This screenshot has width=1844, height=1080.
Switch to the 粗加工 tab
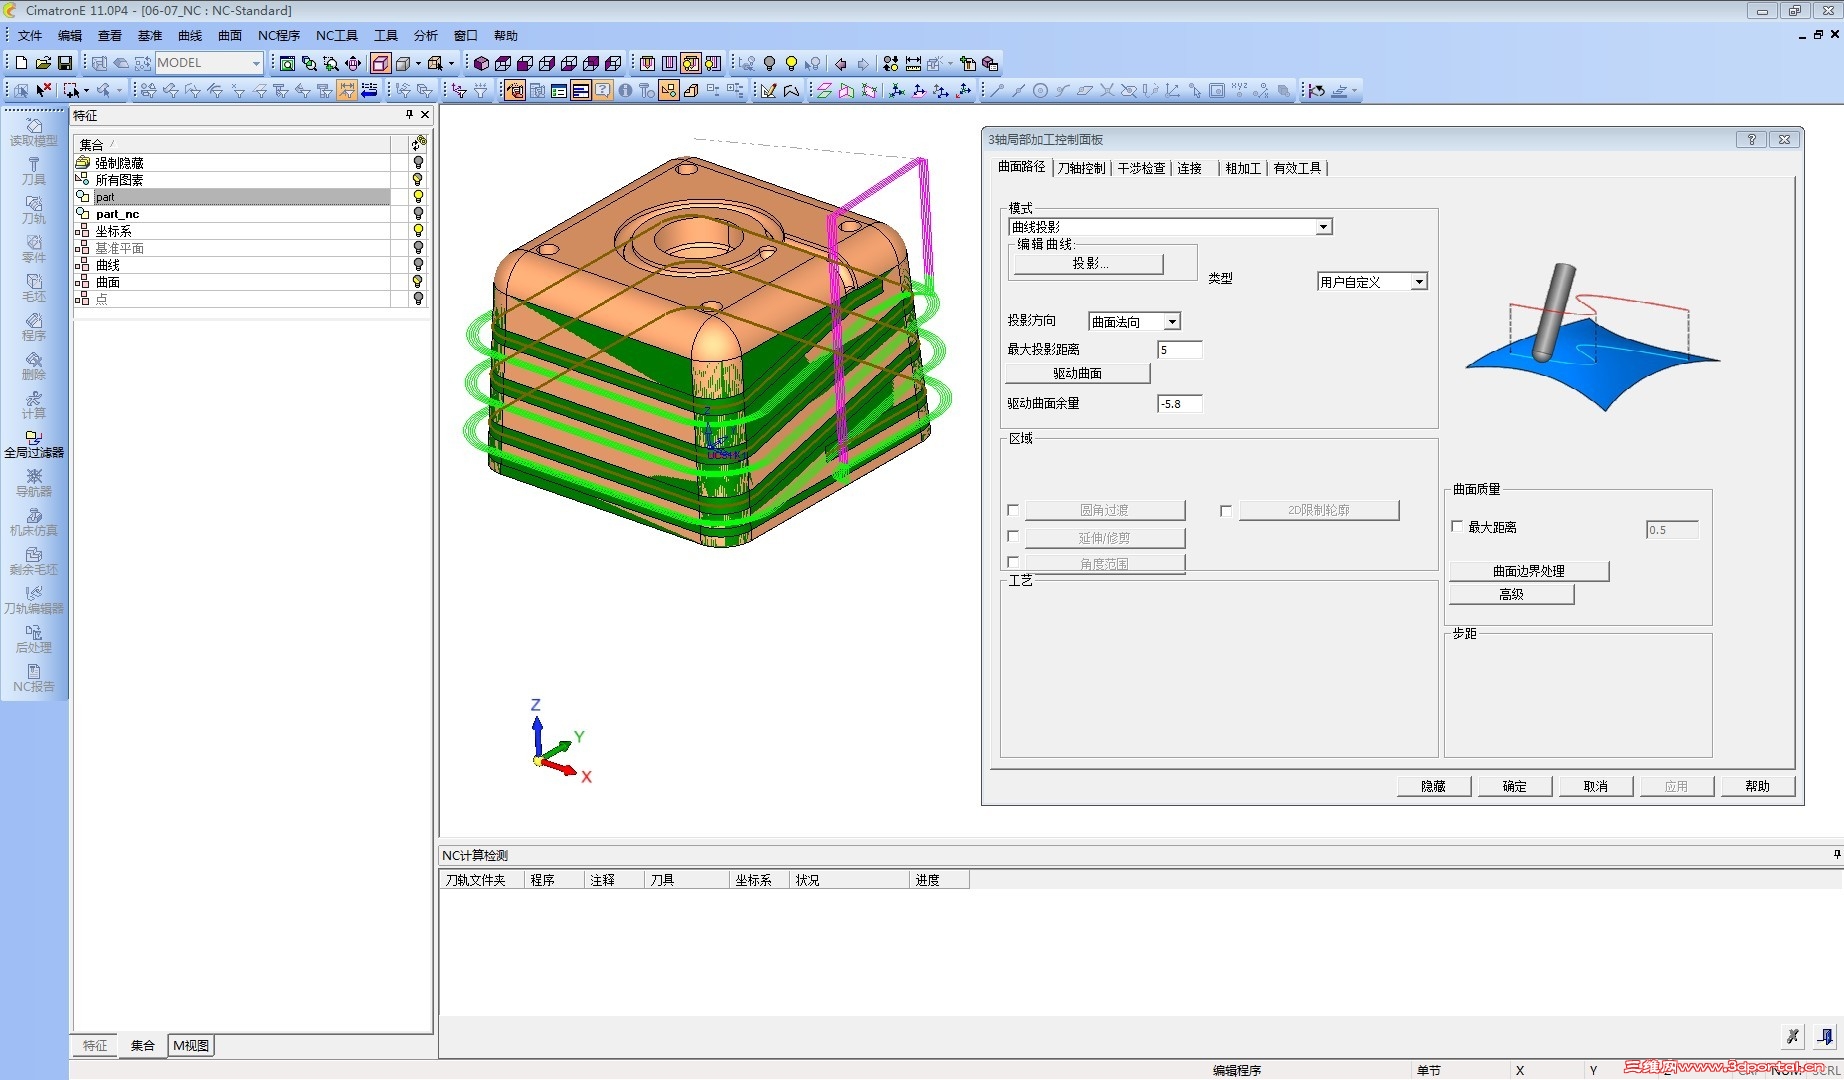click(x=1243, y=168)
